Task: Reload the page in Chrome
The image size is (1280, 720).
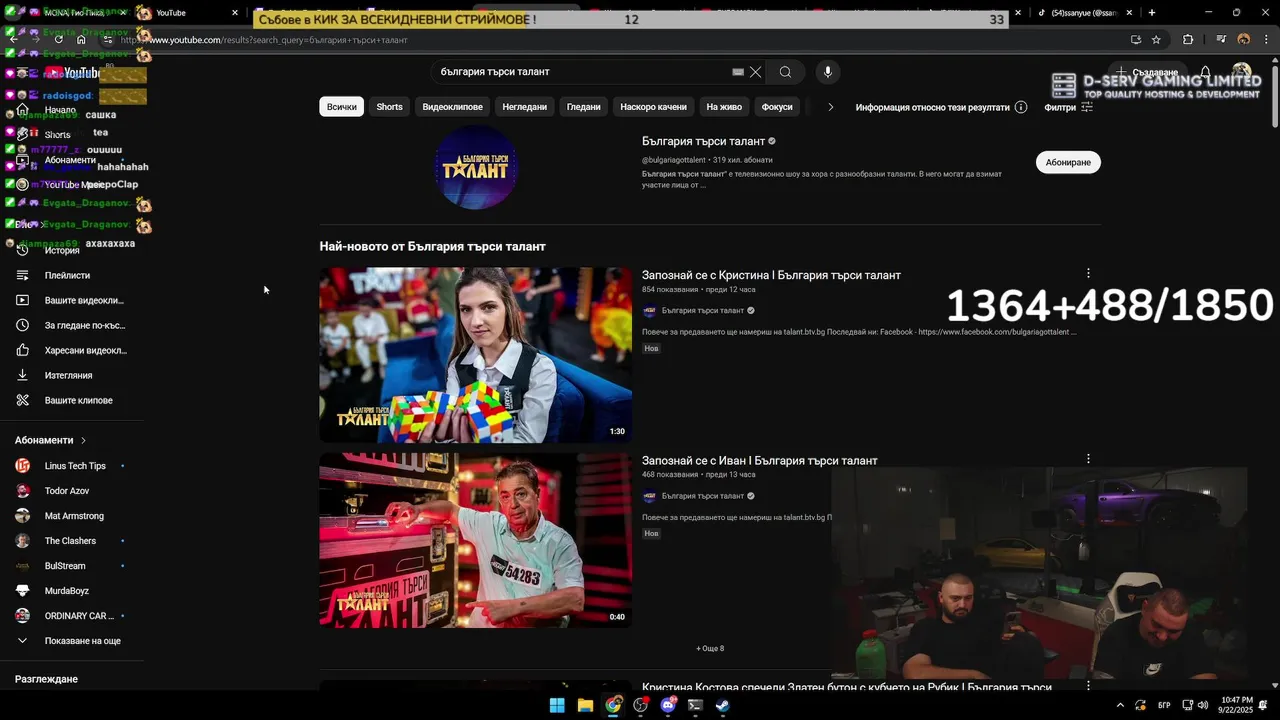Action: (x=59, y=40)
